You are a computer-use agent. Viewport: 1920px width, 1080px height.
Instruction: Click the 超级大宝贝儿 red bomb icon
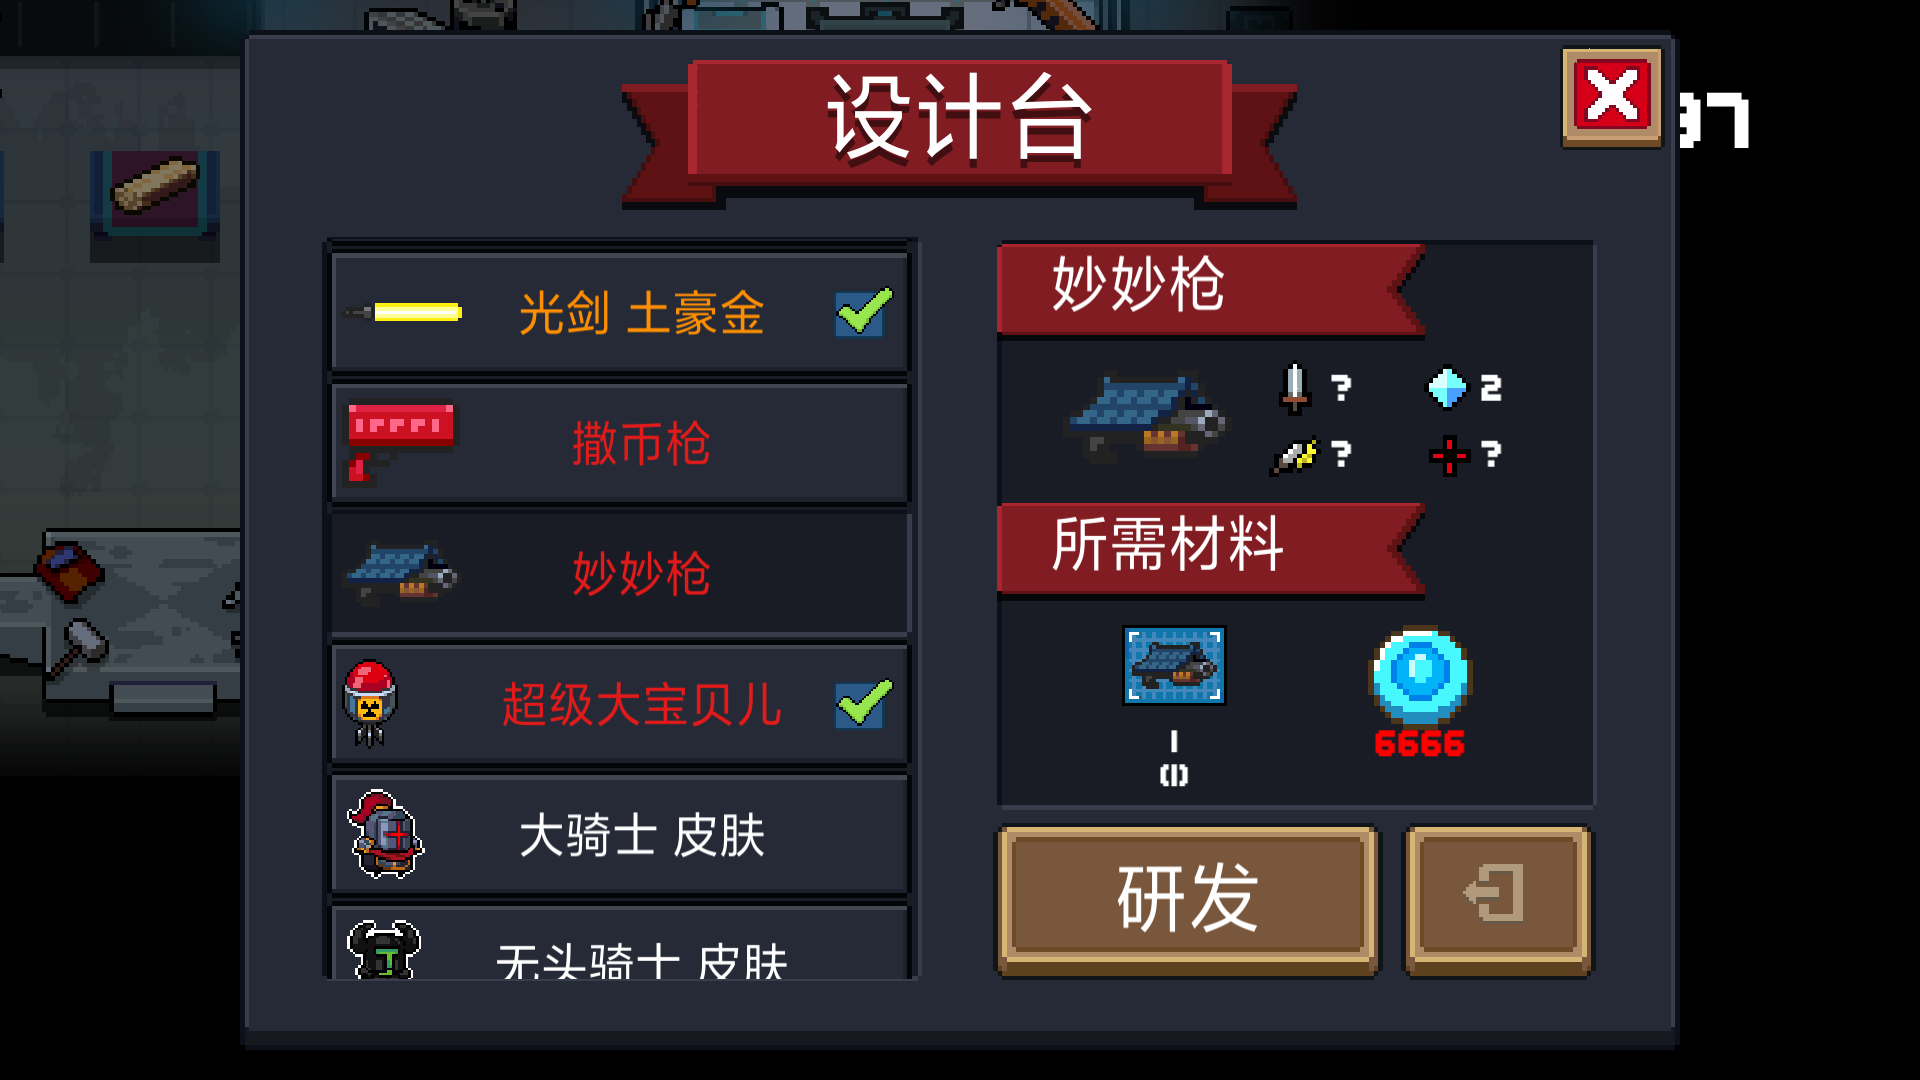370,703
